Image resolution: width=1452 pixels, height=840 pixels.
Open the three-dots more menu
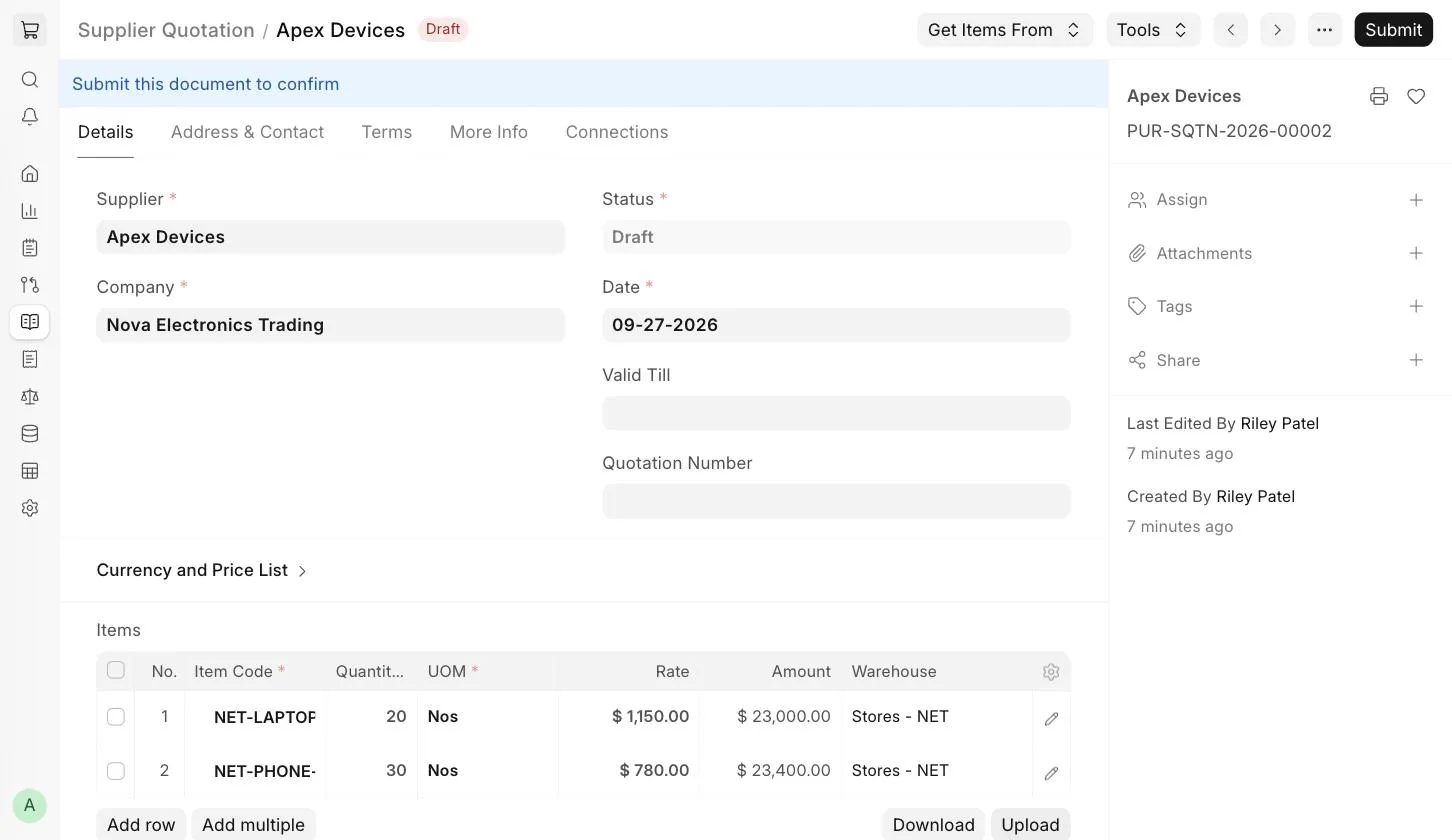[x=1325, y=30]
